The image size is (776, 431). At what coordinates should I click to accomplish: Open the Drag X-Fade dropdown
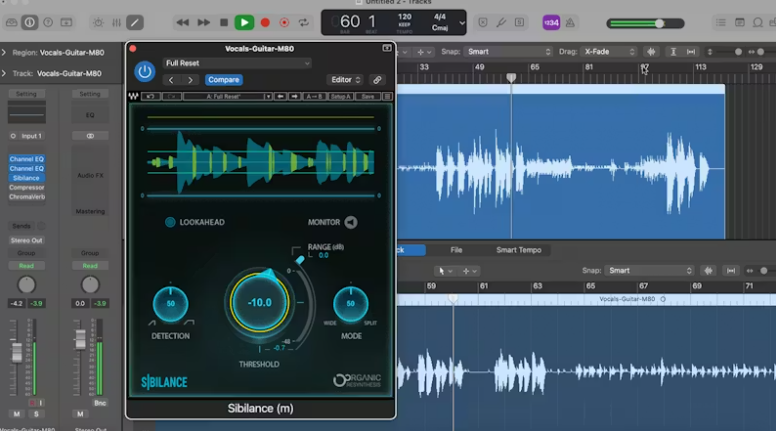(609, 51)
